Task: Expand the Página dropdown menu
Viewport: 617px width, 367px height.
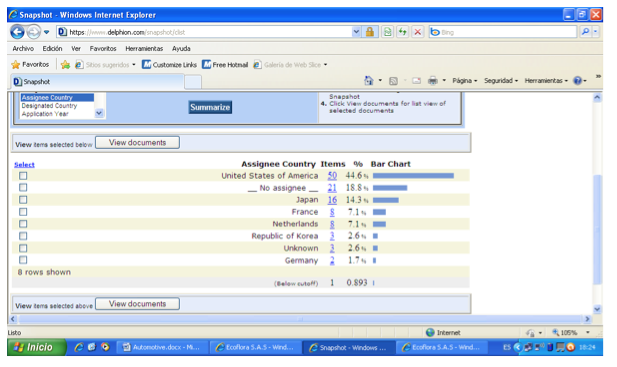Action: point(464,81)
